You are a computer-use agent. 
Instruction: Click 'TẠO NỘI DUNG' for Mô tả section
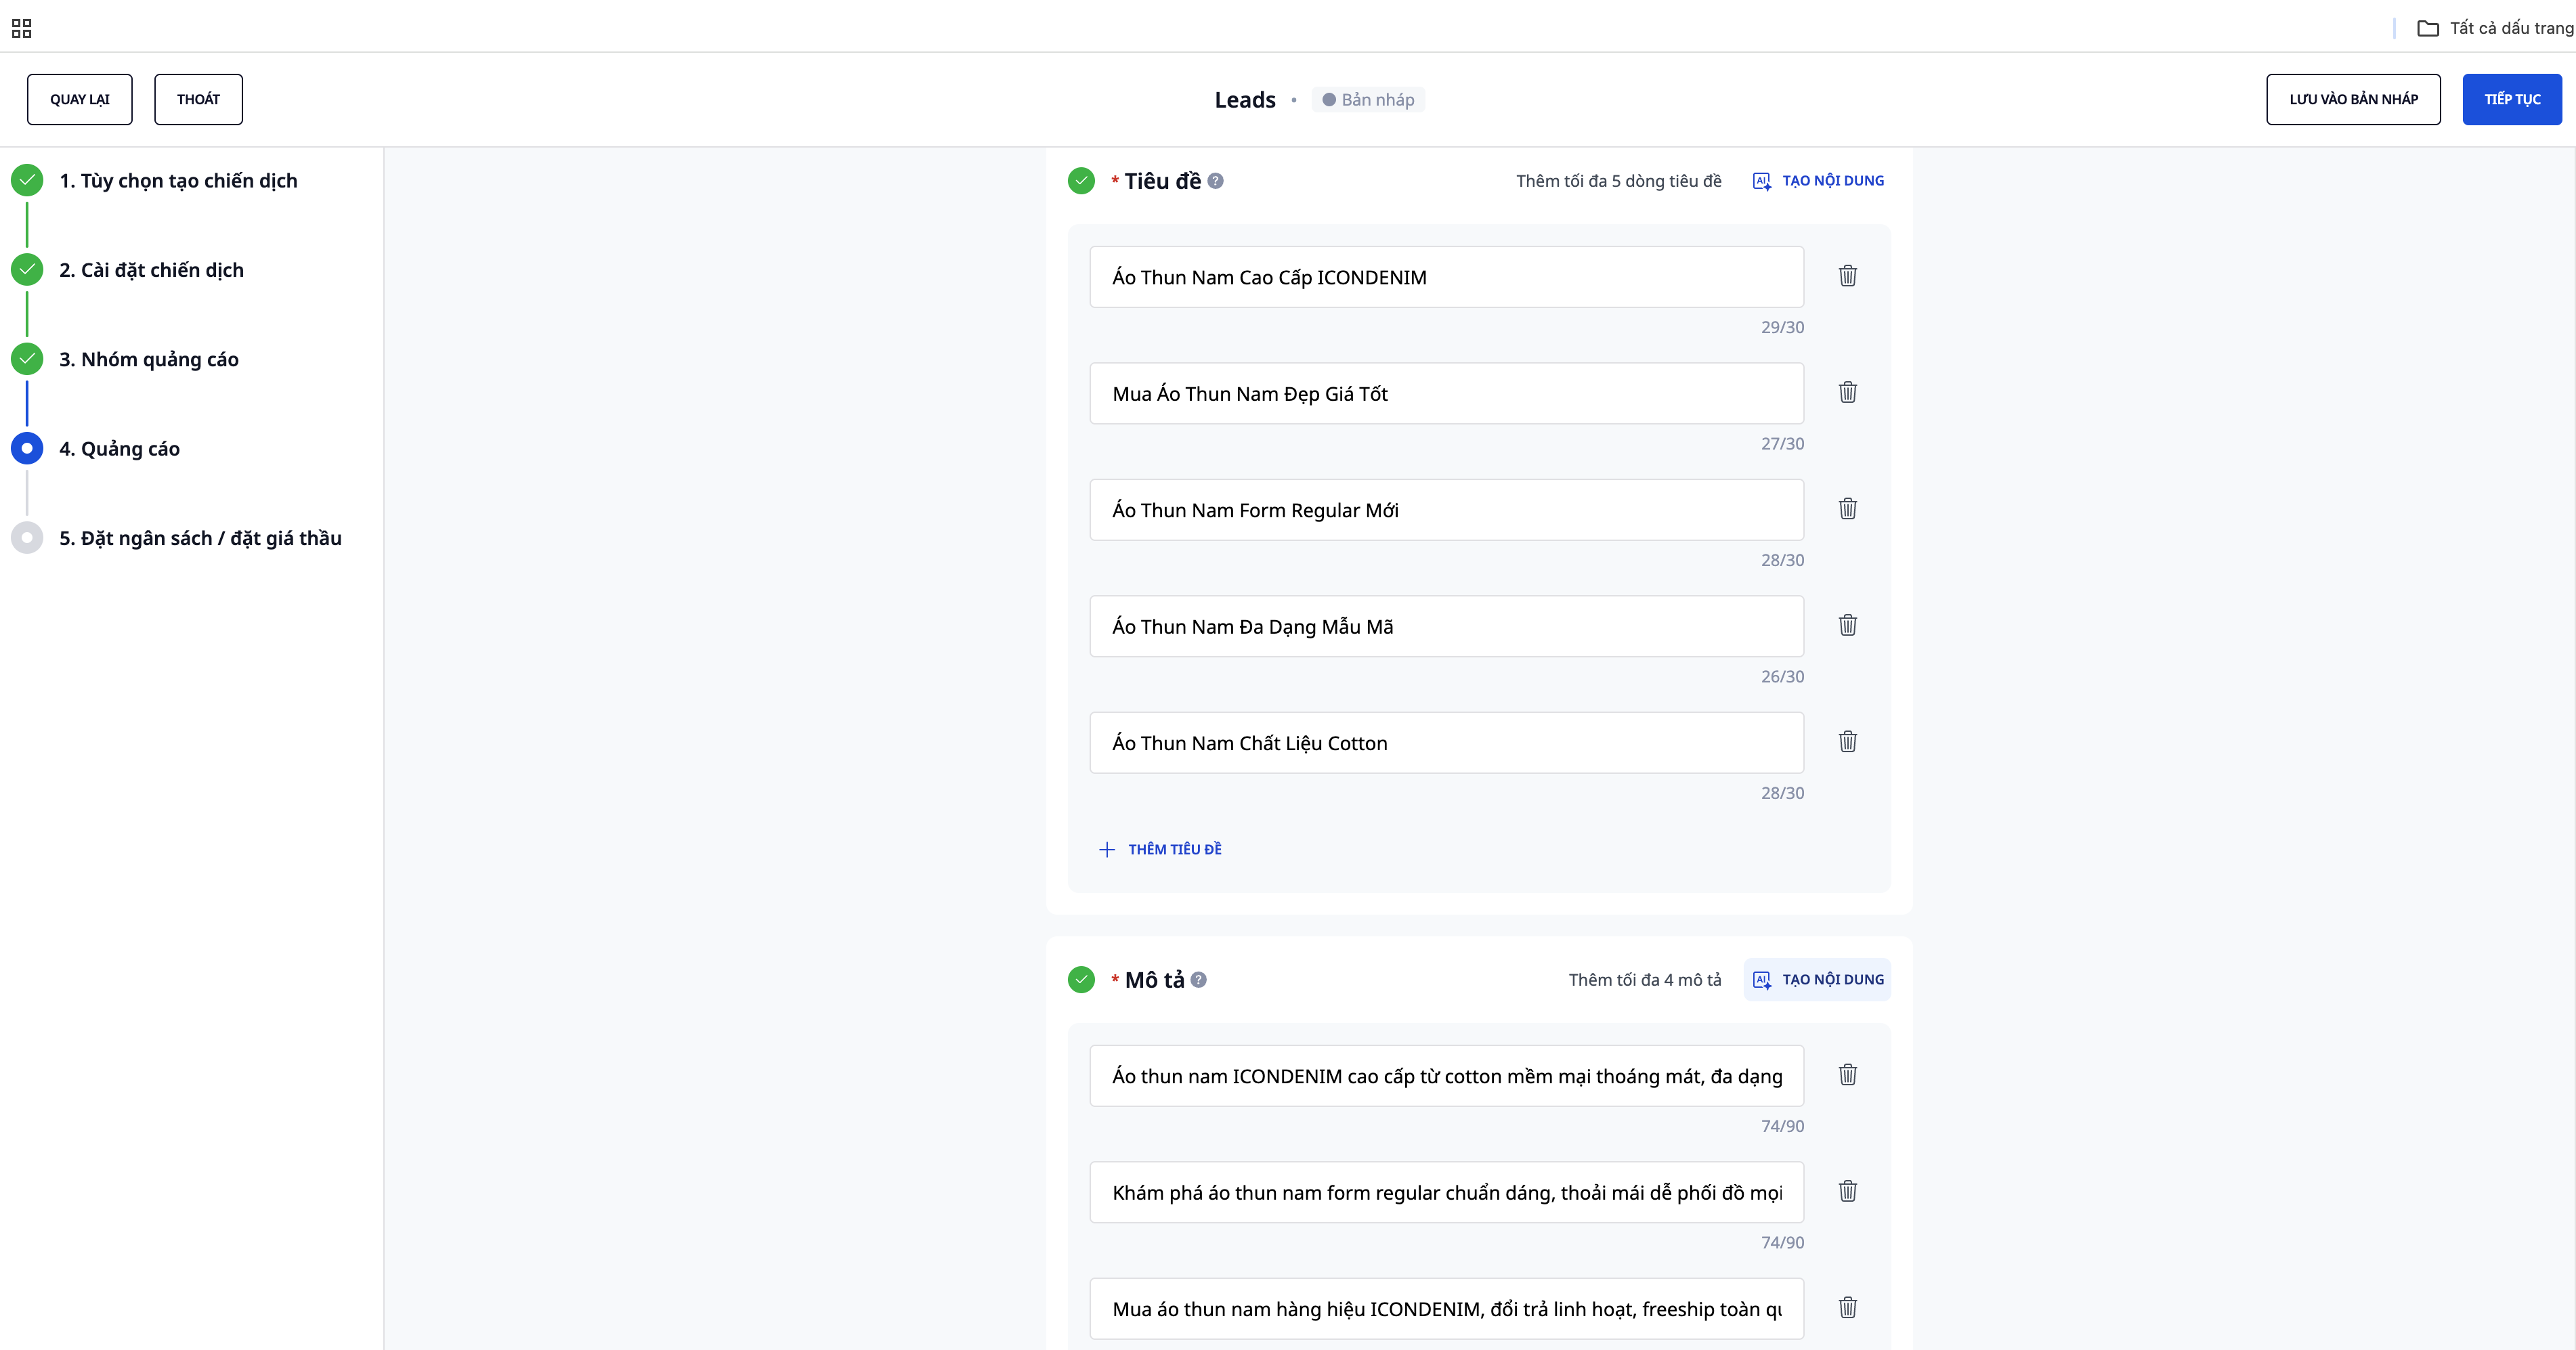[x=1818, y=980]
